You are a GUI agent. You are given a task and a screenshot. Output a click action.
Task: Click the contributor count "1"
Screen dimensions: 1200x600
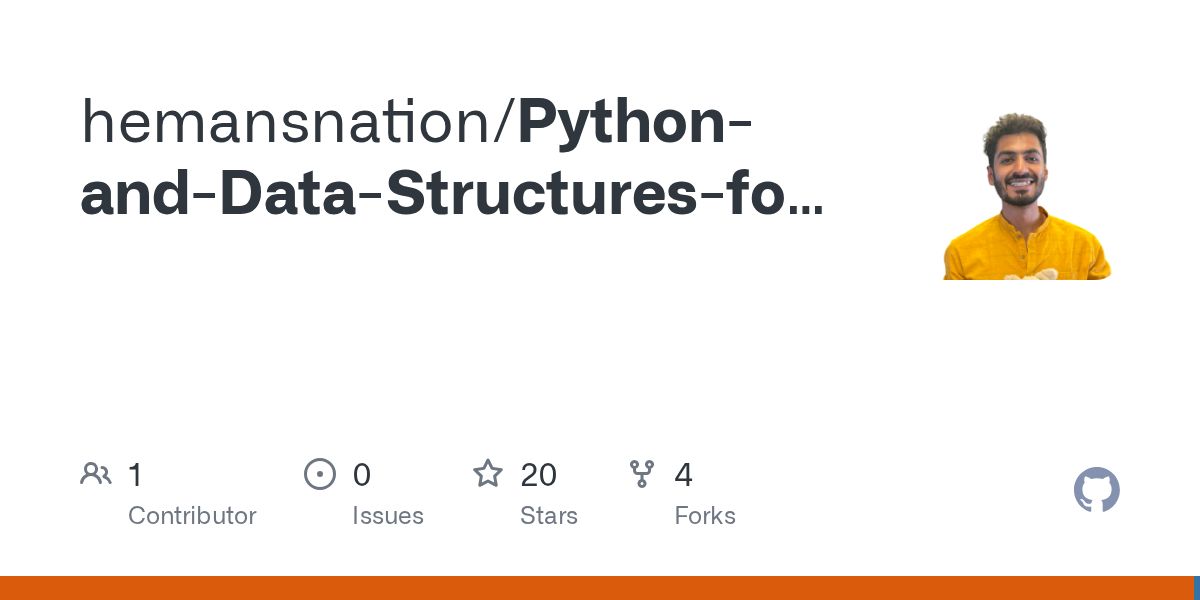point(136,475)
